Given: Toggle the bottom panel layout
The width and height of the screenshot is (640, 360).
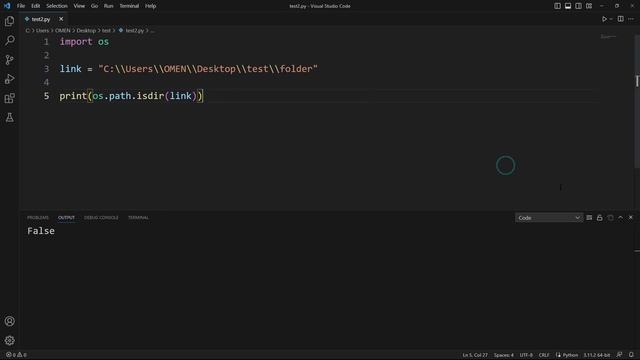Looking at the screenshot, I should click(x=568, y=6).
